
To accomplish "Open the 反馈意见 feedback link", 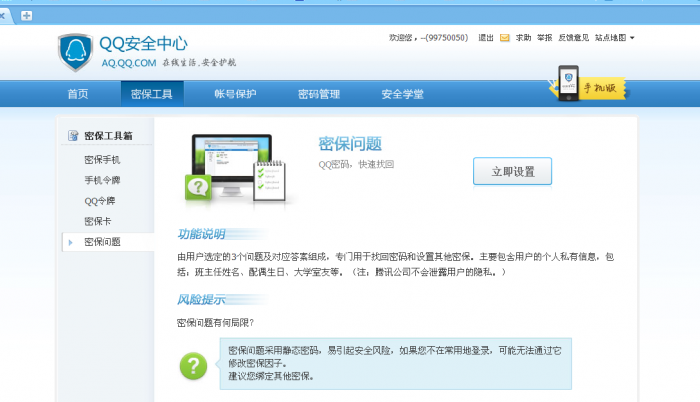I will (574, 38).
